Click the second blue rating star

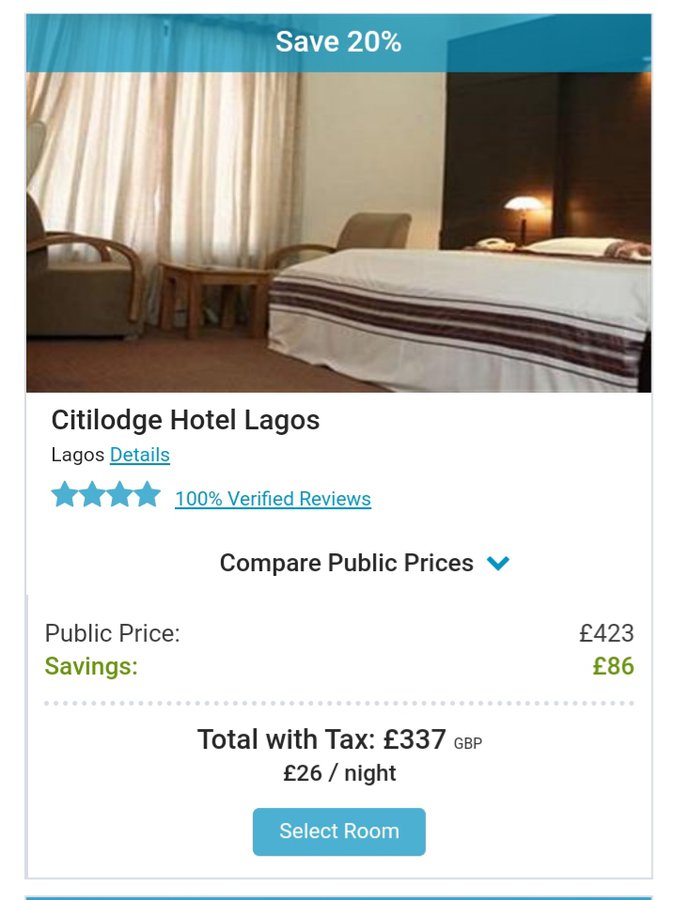(x=92, y=495)
